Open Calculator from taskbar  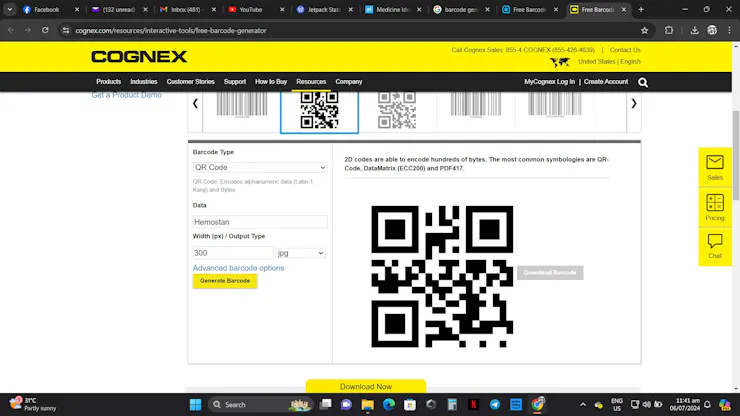[452, 405]
